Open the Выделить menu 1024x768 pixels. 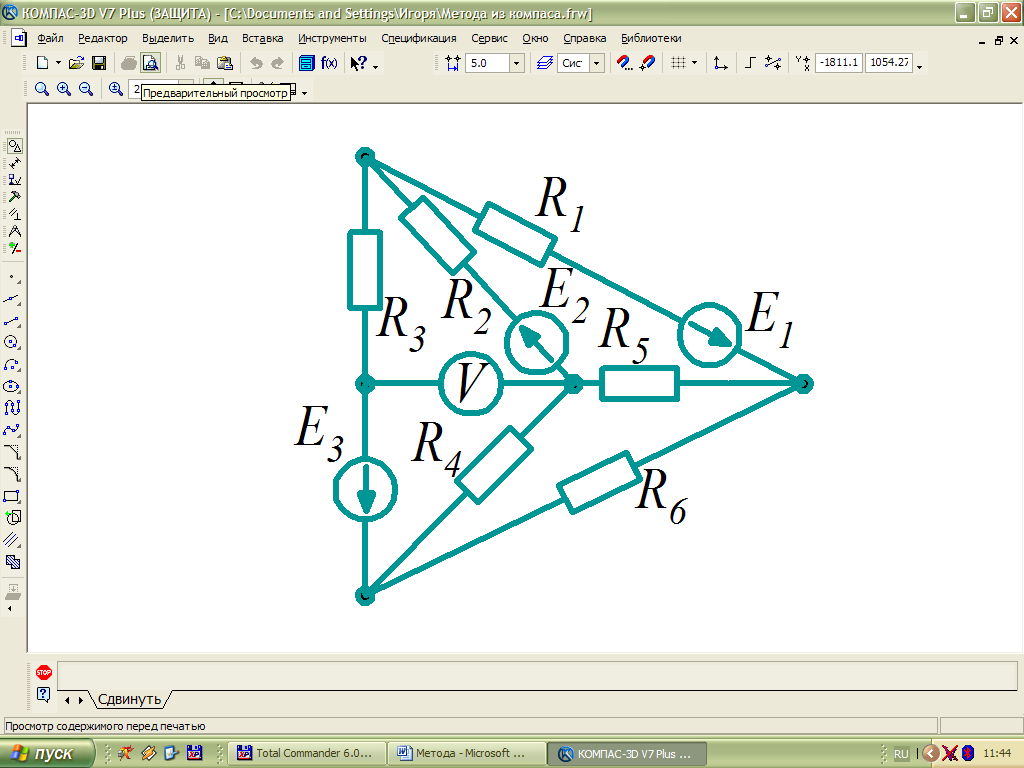click(x=168, y=39)
